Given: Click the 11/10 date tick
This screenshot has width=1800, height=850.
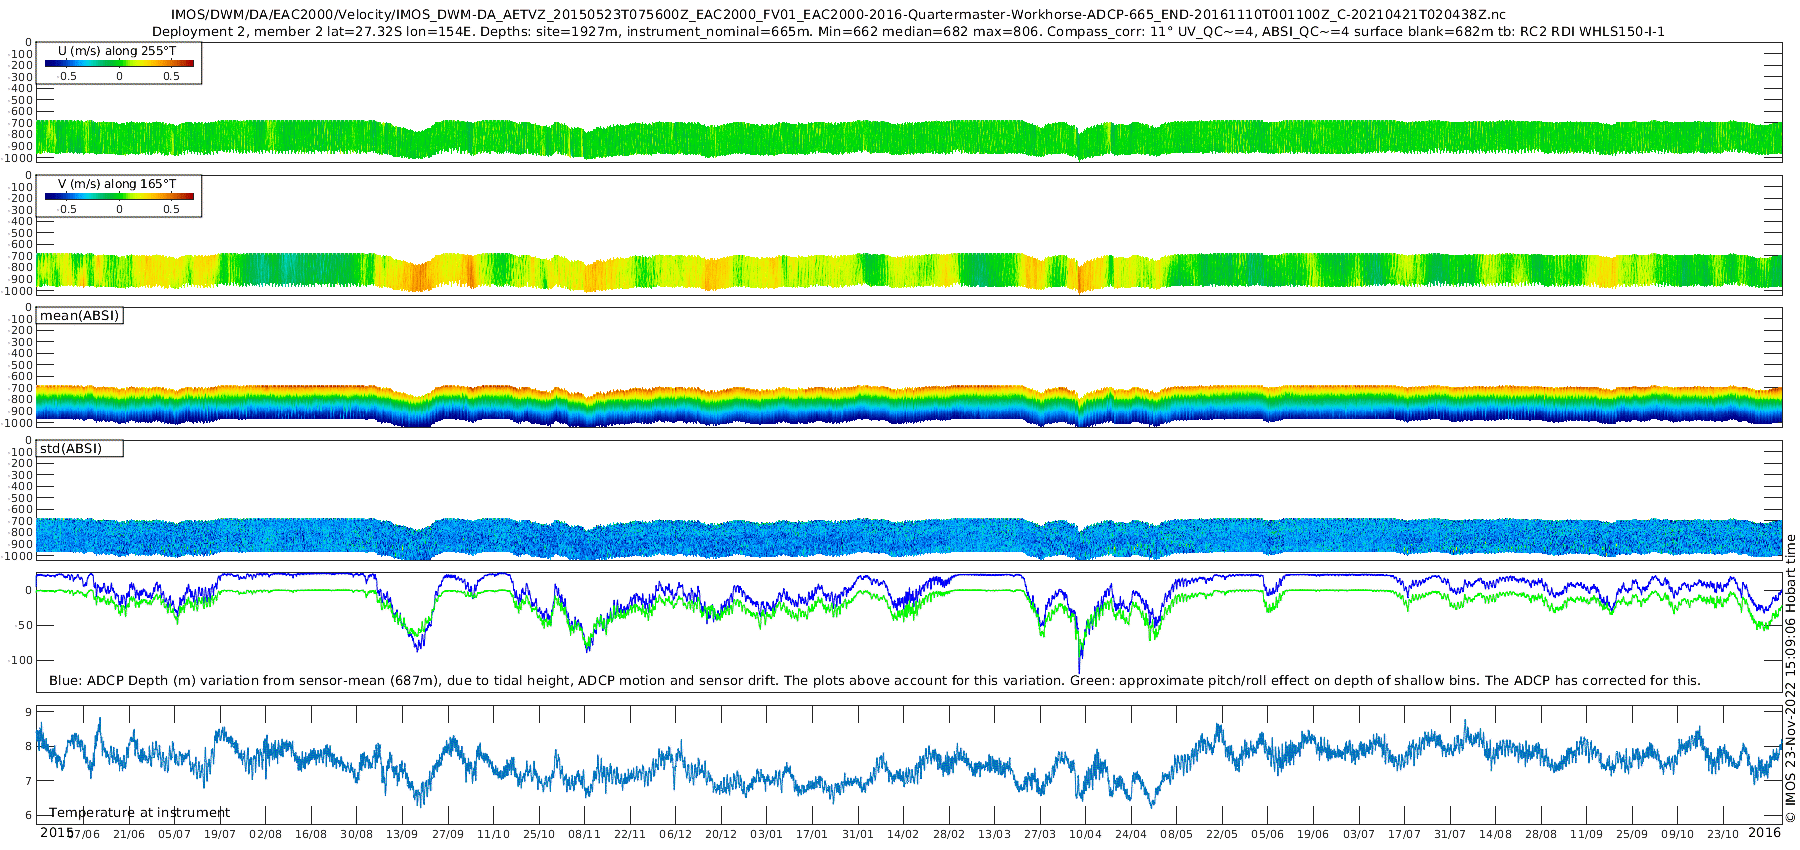Looking at the screenshot, I should (x=493, y=834).
